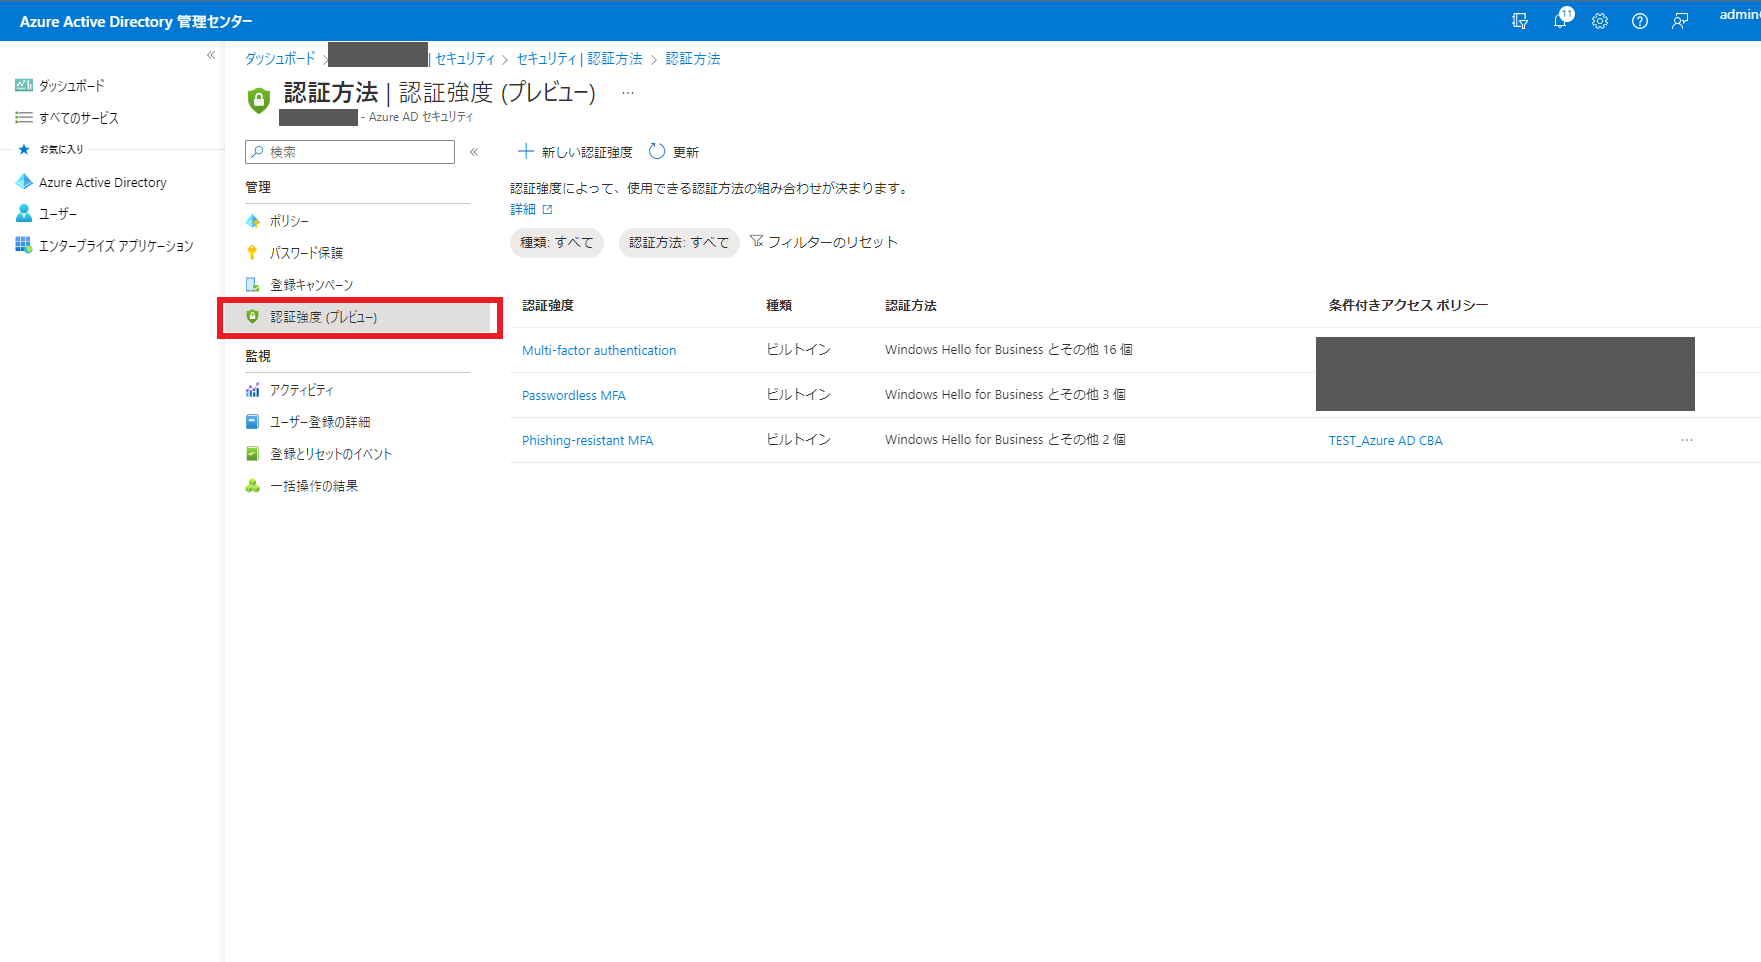Click the last 認証方法 breadcrumb
Screen dimensions: 1761x962
click(x=693, y=59)
